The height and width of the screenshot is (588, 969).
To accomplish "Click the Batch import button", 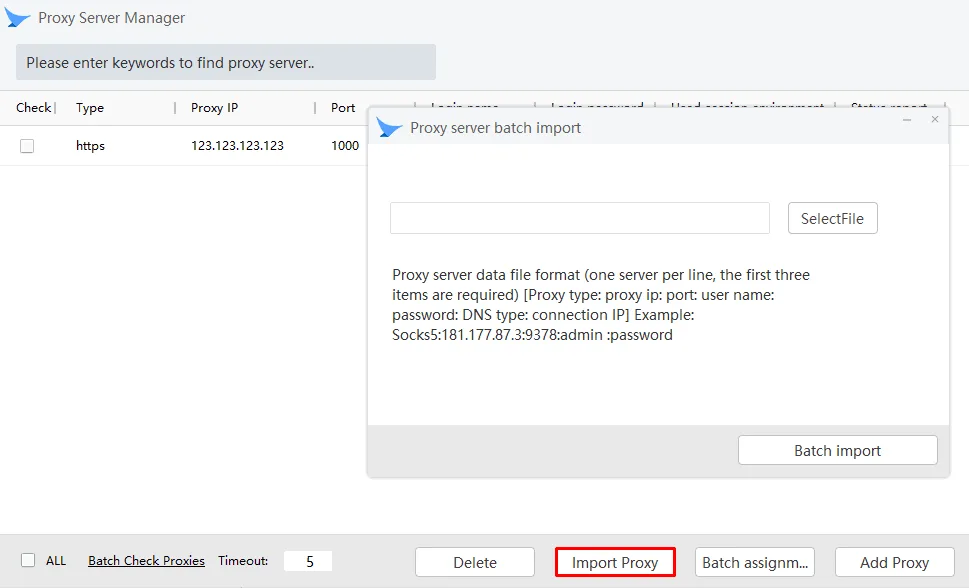I will 837,451.
